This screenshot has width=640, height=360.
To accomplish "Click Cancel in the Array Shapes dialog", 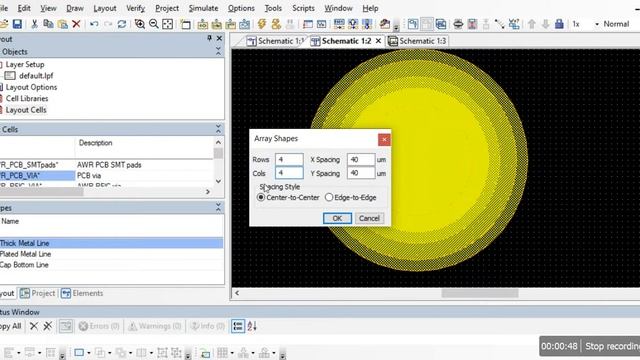I will 369,218.
